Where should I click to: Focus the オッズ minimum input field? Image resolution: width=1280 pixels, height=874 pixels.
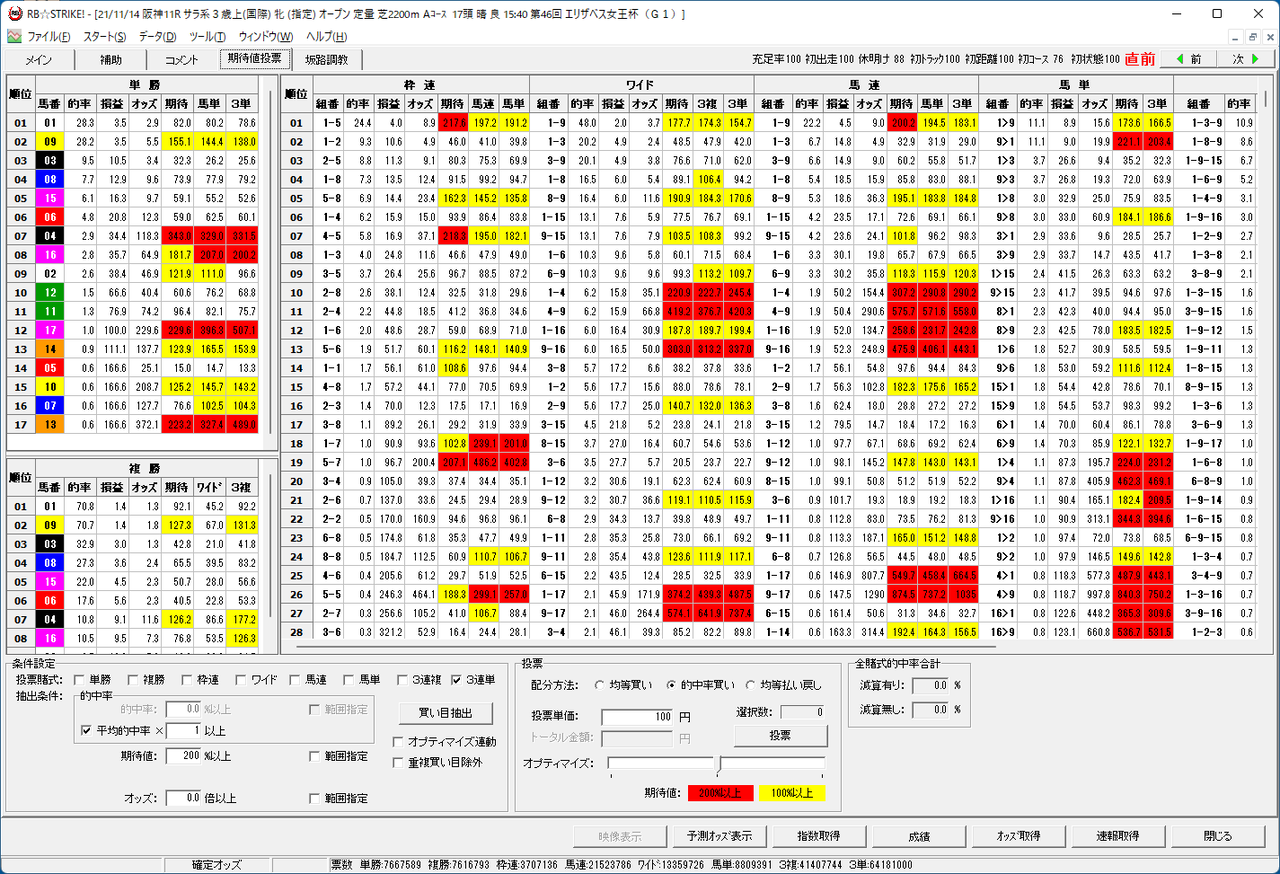tap(184, 798)
